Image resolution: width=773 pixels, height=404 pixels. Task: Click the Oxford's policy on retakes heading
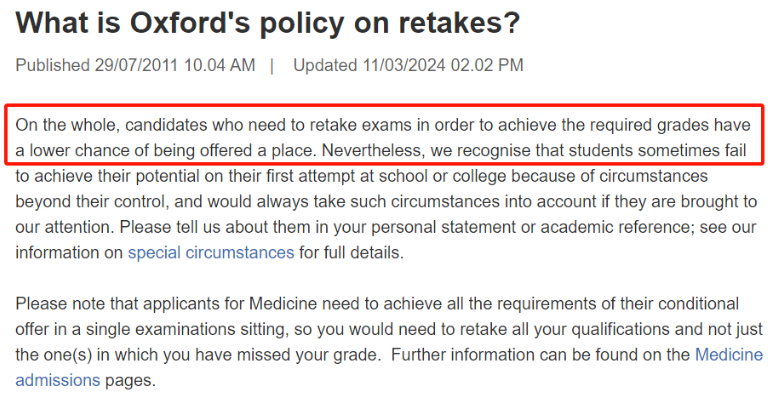[268, 23]
